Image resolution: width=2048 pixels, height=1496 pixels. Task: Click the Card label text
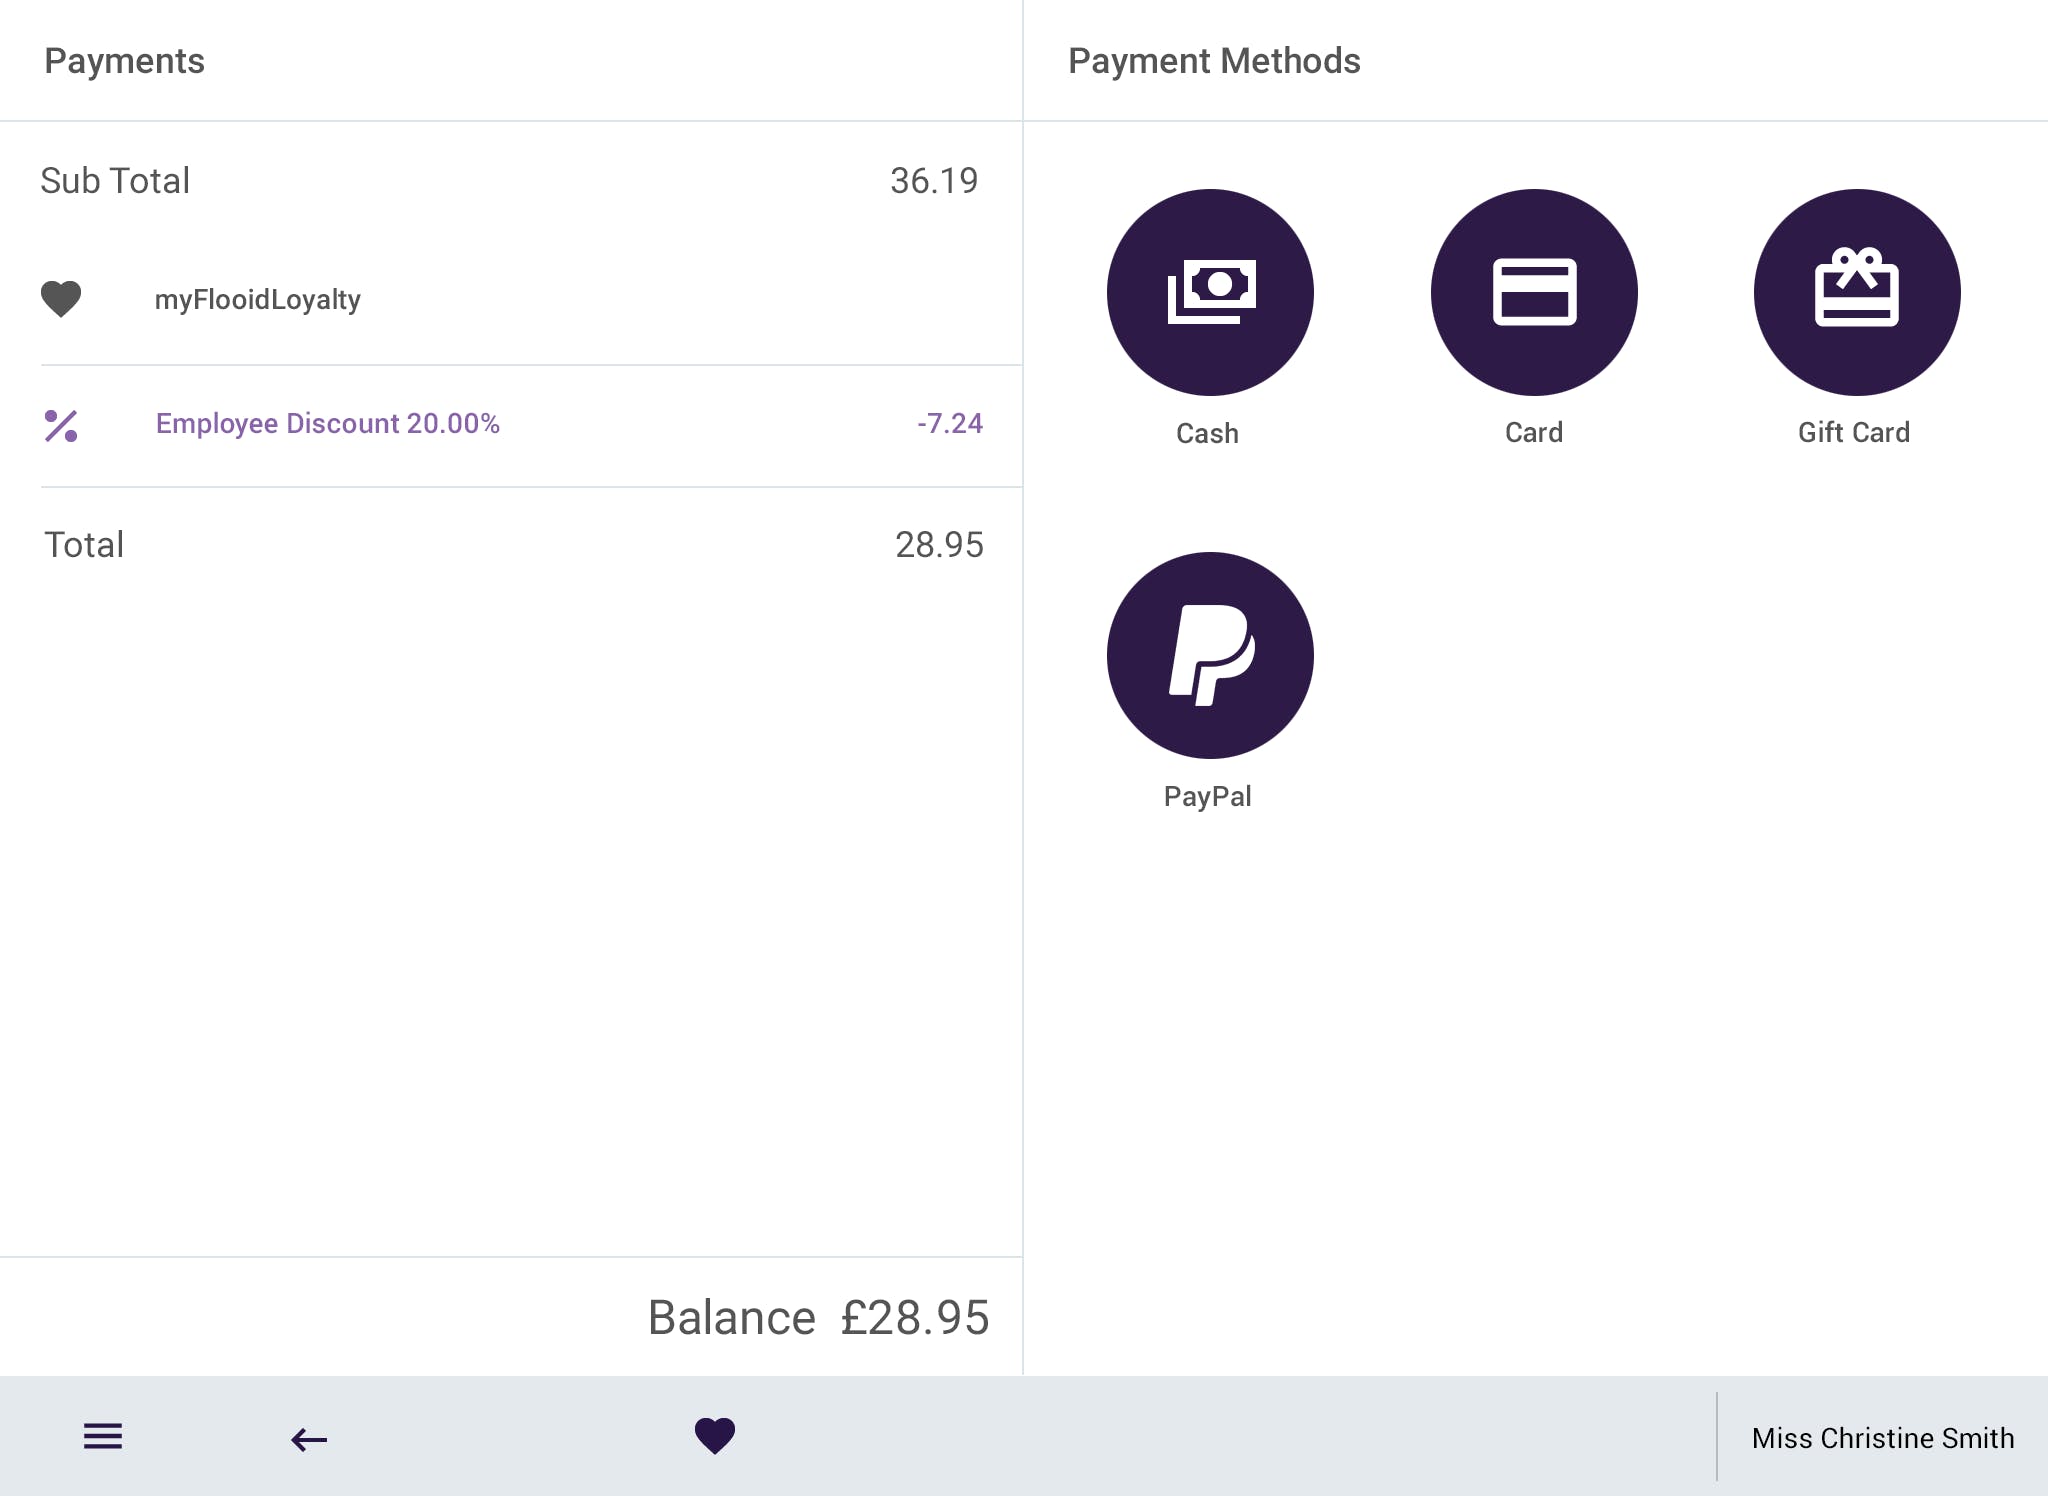pyautogui.click(x=1534, y=432)
